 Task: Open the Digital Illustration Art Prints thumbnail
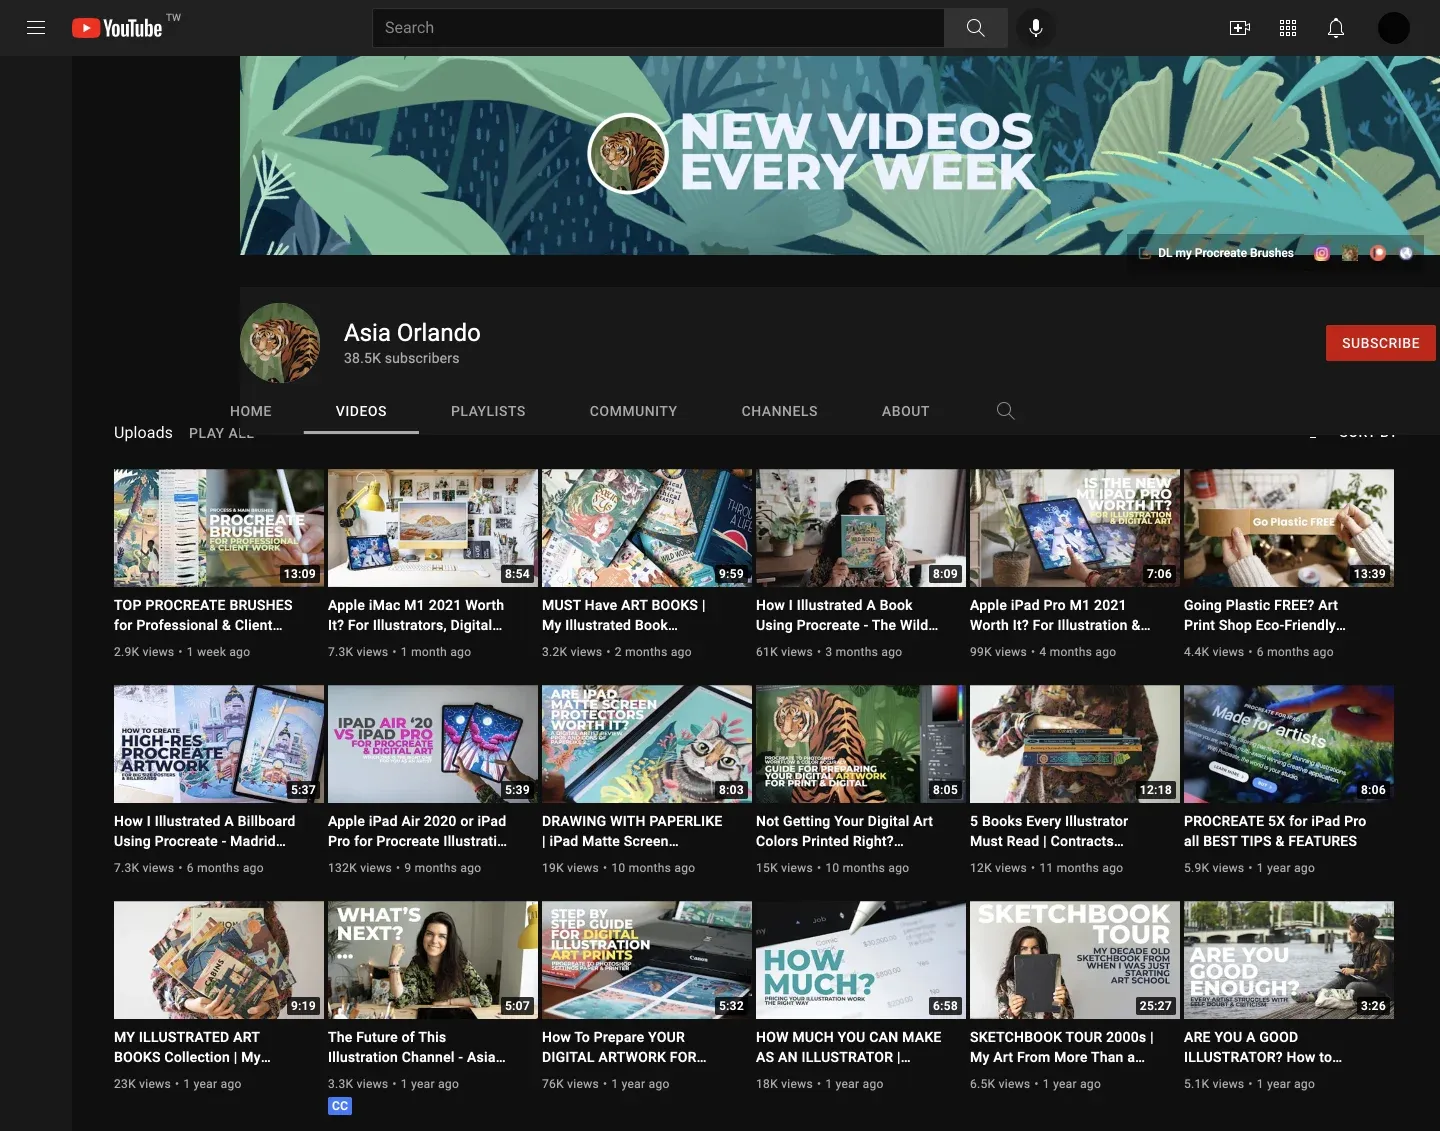click(x=647, y=960)
